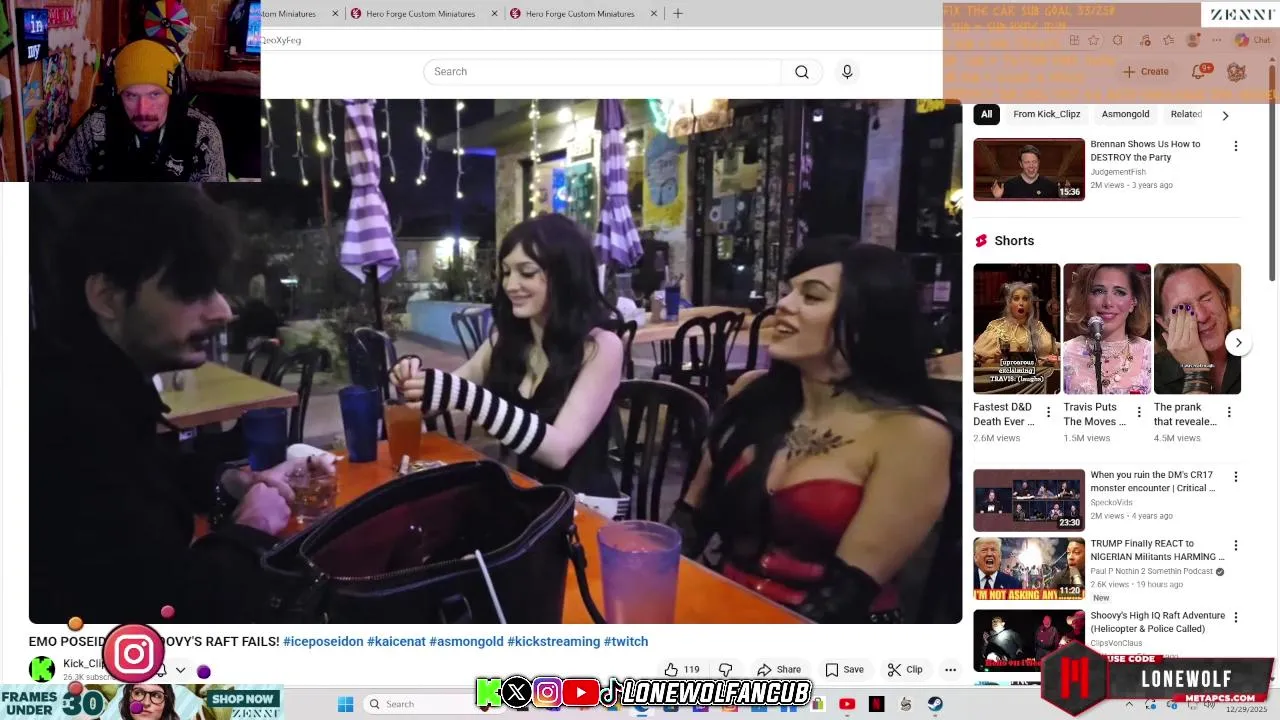Open a new browser tab
Viewport: 1280px width, 720px height.
point(678,14)
